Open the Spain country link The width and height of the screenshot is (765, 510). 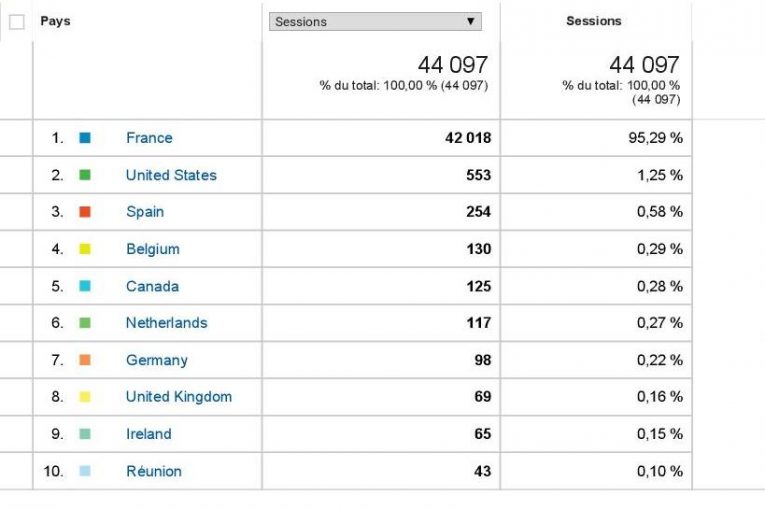pyautogui.click(x=145, y=212)
